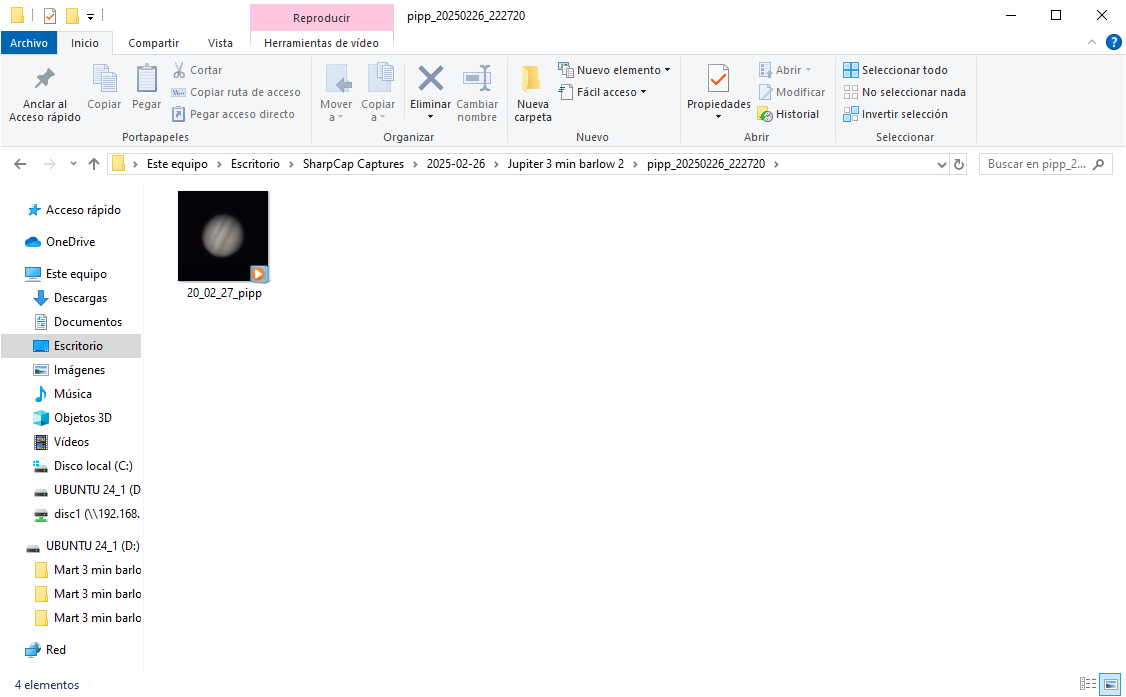Click Invertir selección

click(x=895, y=114)
